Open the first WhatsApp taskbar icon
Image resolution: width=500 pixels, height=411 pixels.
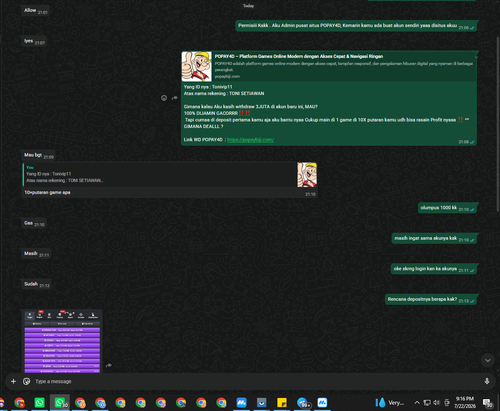click(39, 403)
